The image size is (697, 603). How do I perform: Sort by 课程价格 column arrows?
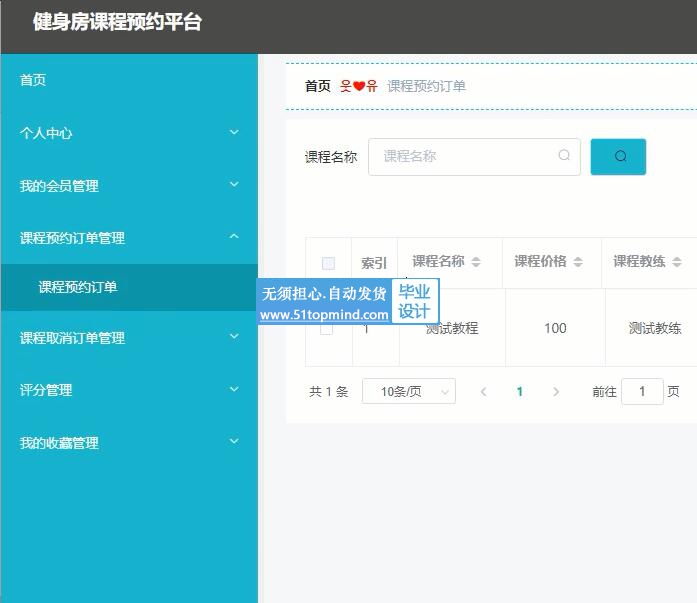click(578, 262)
